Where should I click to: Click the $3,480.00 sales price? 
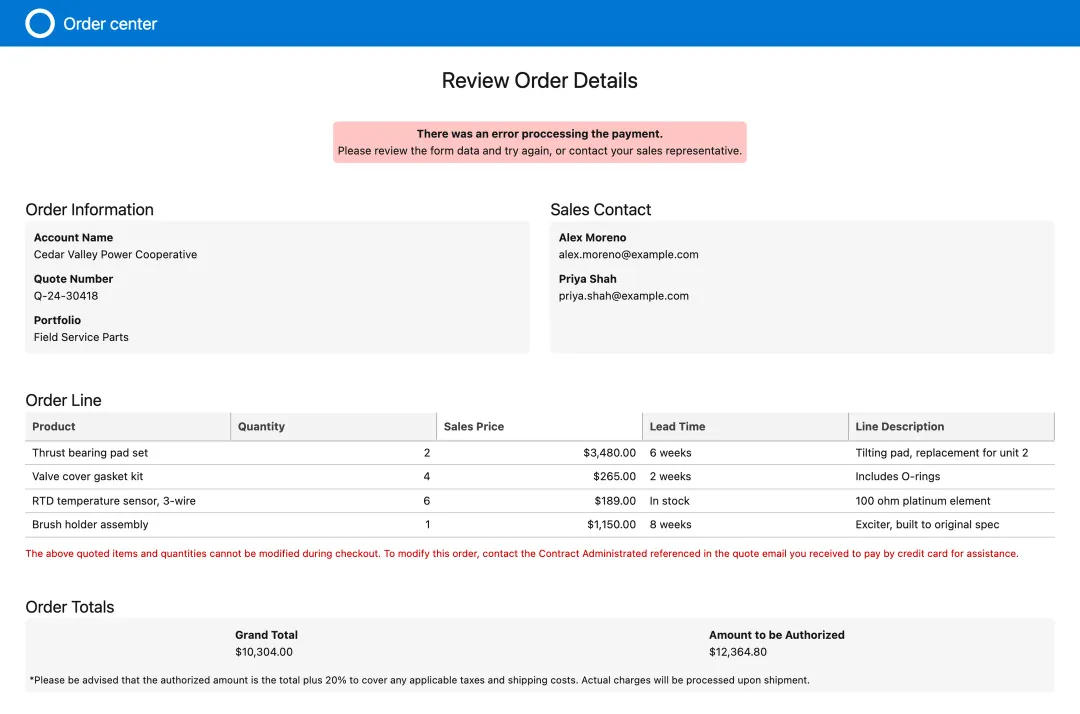610,453
